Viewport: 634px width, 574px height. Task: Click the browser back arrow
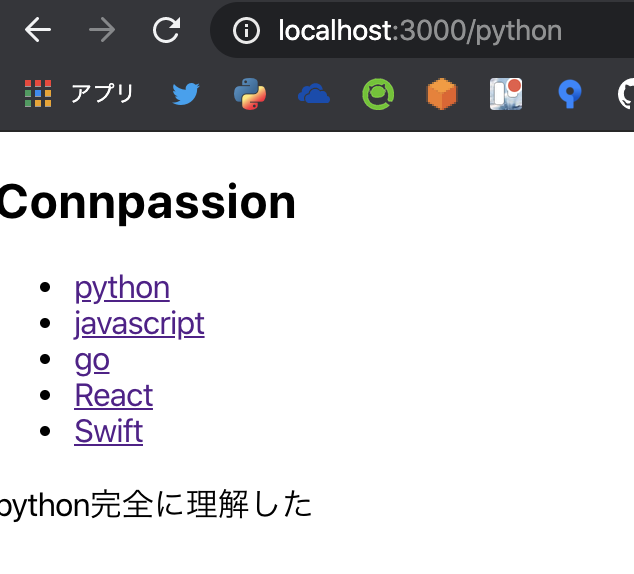[38, 30]
